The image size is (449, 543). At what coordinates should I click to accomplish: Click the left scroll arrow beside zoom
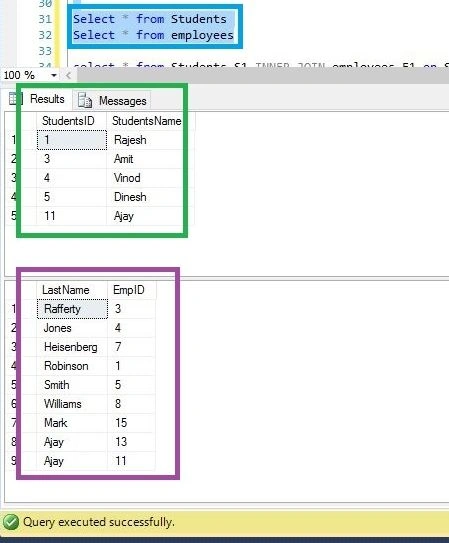(x=68, y=75)
